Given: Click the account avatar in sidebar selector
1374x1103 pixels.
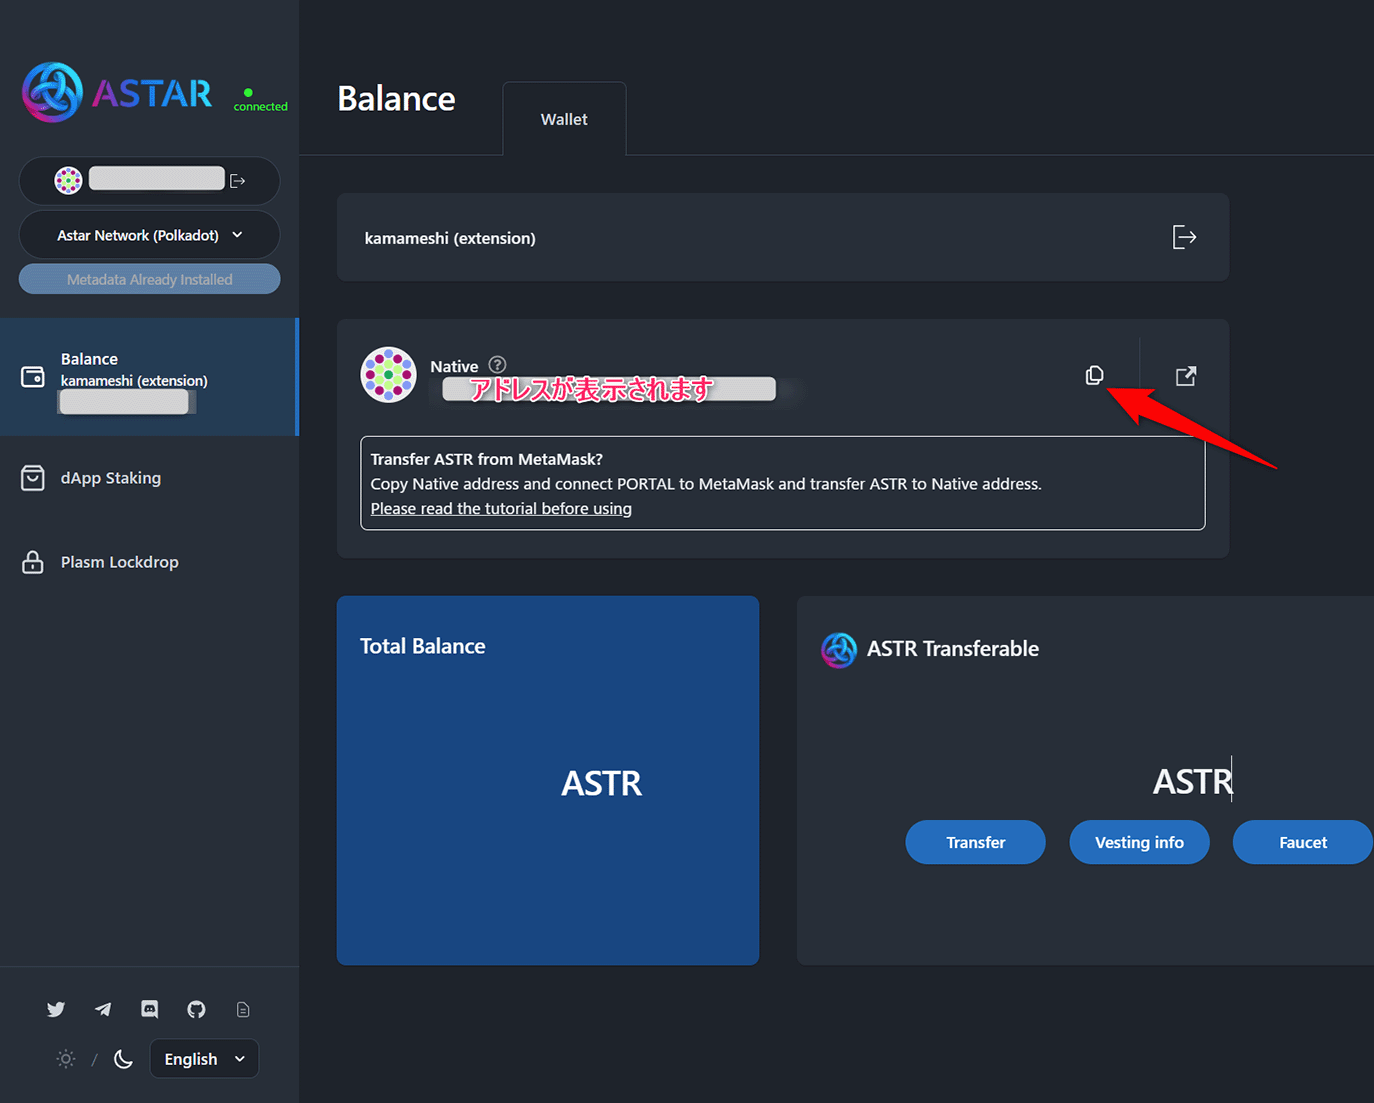Looking at the screenshot, I should 68,180.
